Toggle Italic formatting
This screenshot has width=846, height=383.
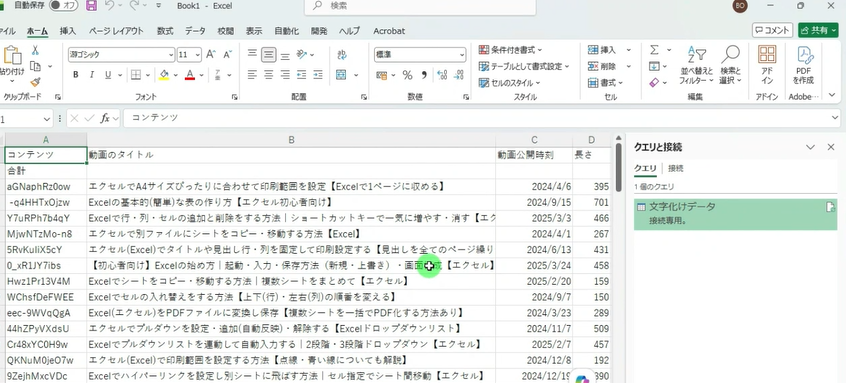click(x=92, y=74)
